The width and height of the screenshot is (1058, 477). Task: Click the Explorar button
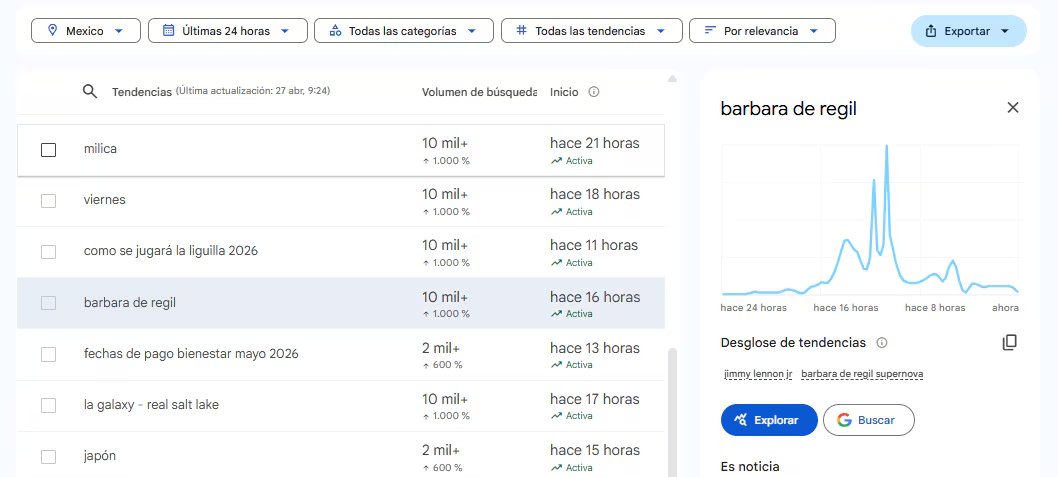[x=769, y=420]
